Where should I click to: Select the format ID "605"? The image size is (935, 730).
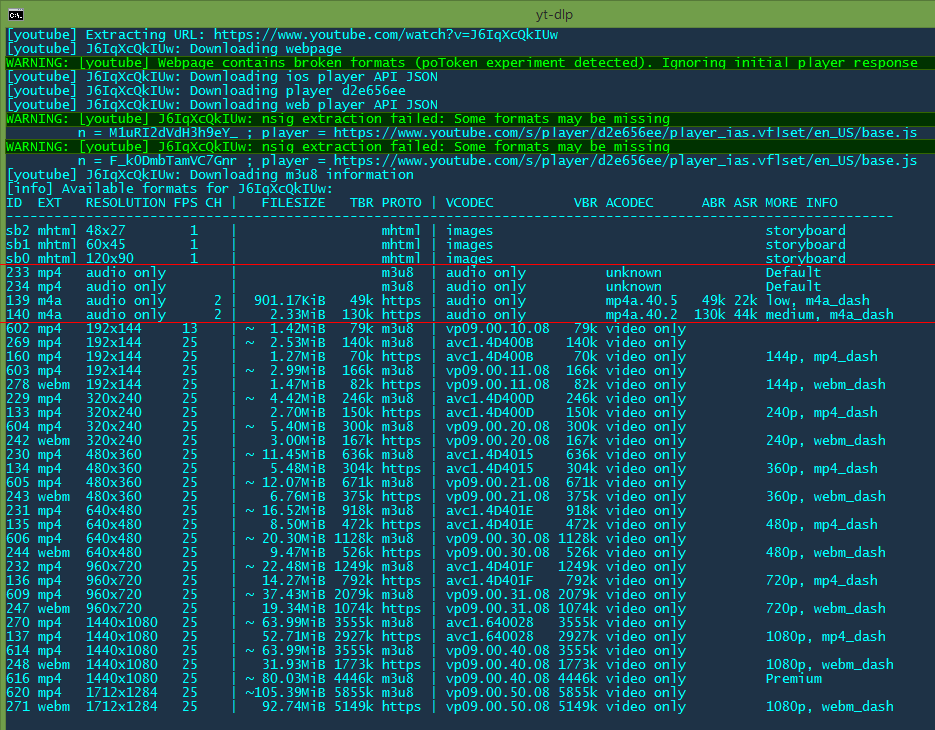[x=18, y=483]
